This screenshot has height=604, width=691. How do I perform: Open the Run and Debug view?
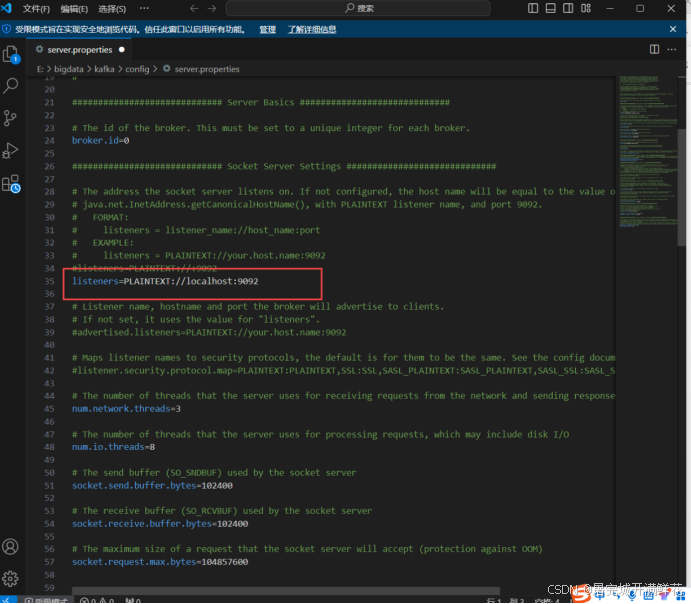tap(12, 151)
